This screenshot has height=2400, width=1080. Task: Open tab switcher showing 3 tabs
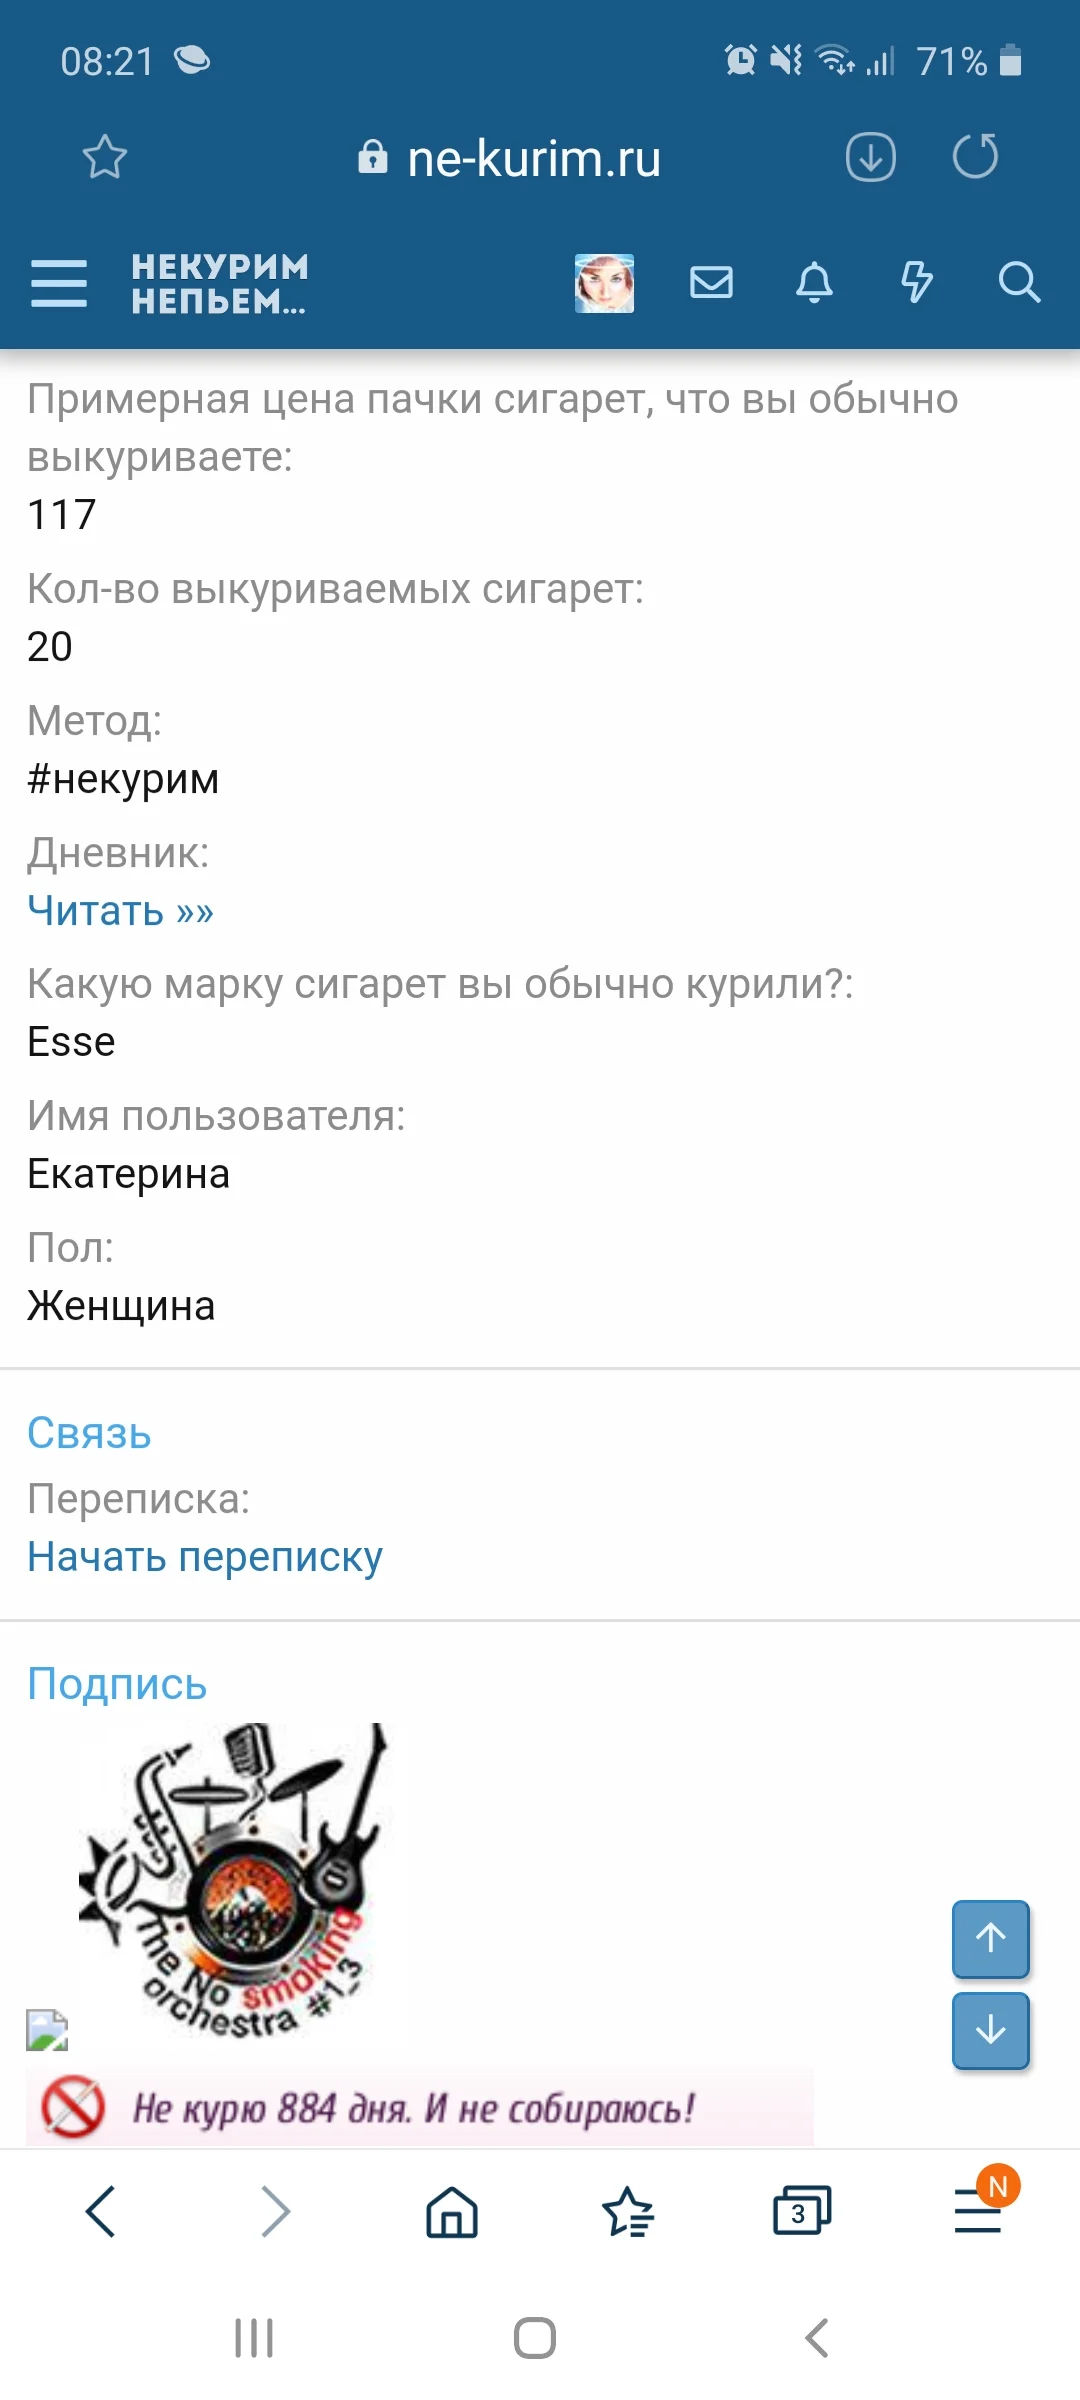click(x=803, y=2211)
